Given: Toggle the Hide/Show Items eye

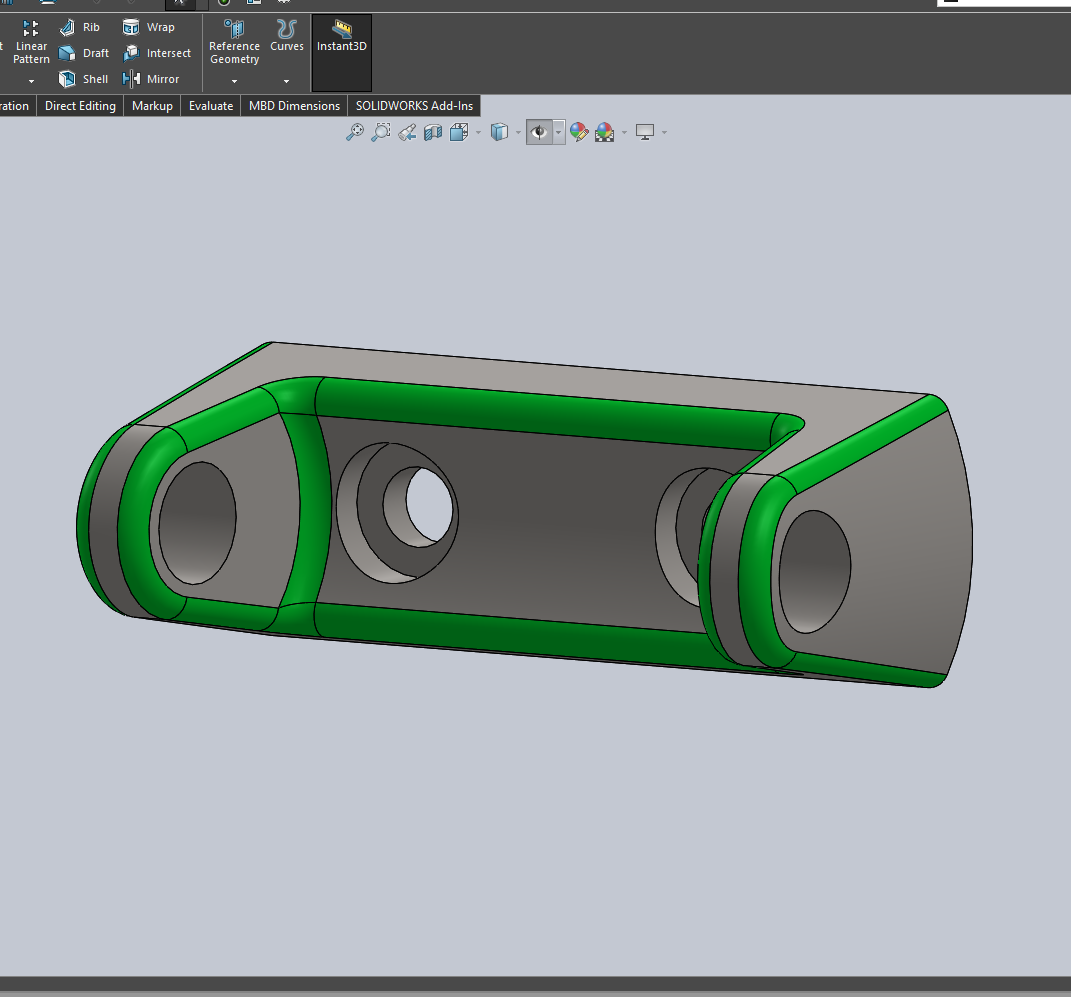Looking at the screenshot, I should point(540,131).
